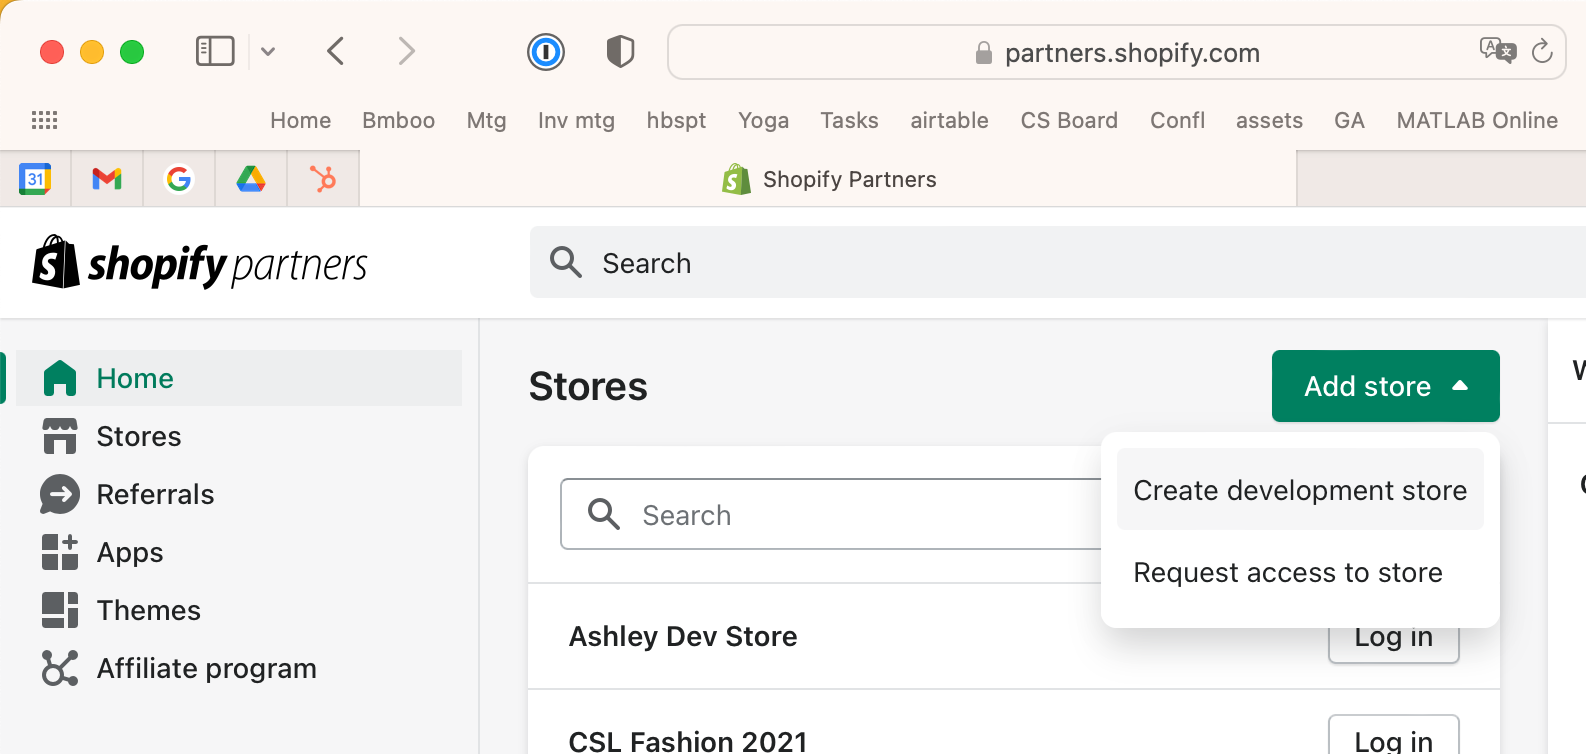Open the tab group dropdown chevron
This screenshot has width=1586, height=754.
pyautogui.click(x=268, y=51)
